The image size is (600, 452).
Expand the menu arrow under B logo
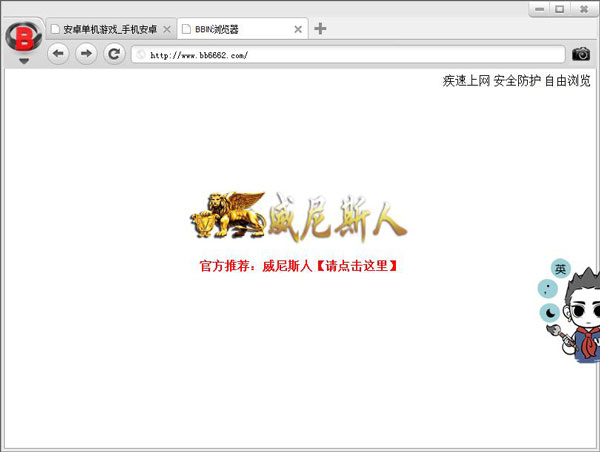coord(24,61)
